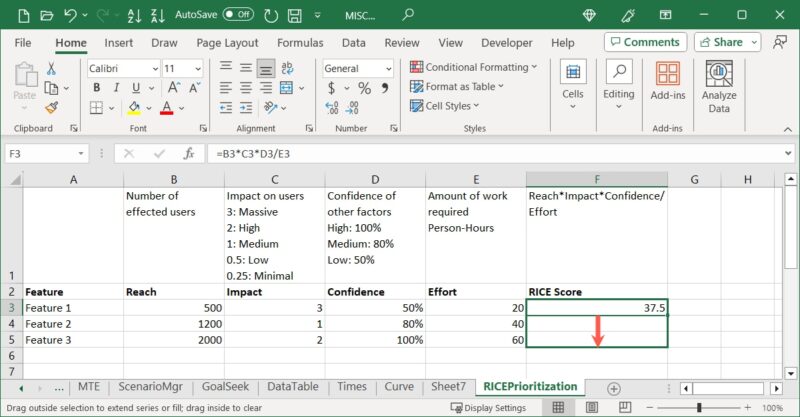Click Analyze Data button
Viewport: 800px width, 417px height.
(719, 87)
